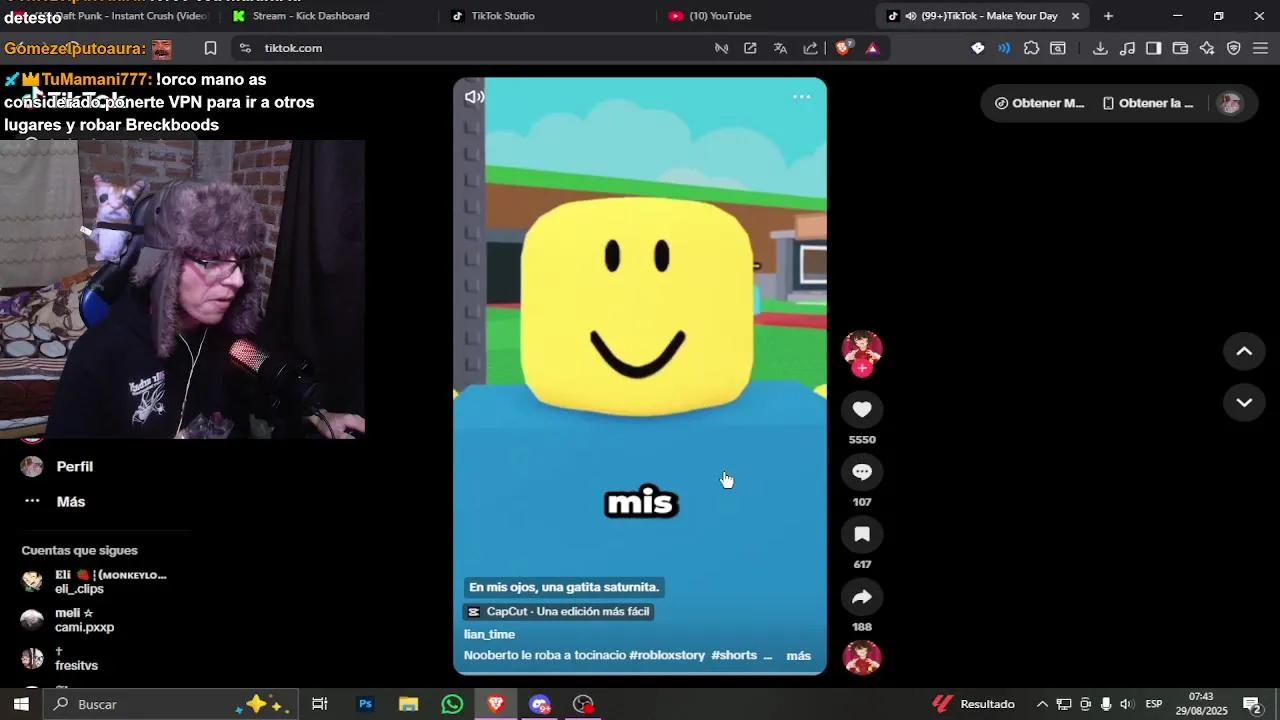Open browser extensions puzzle icon

coord(1031,48)
